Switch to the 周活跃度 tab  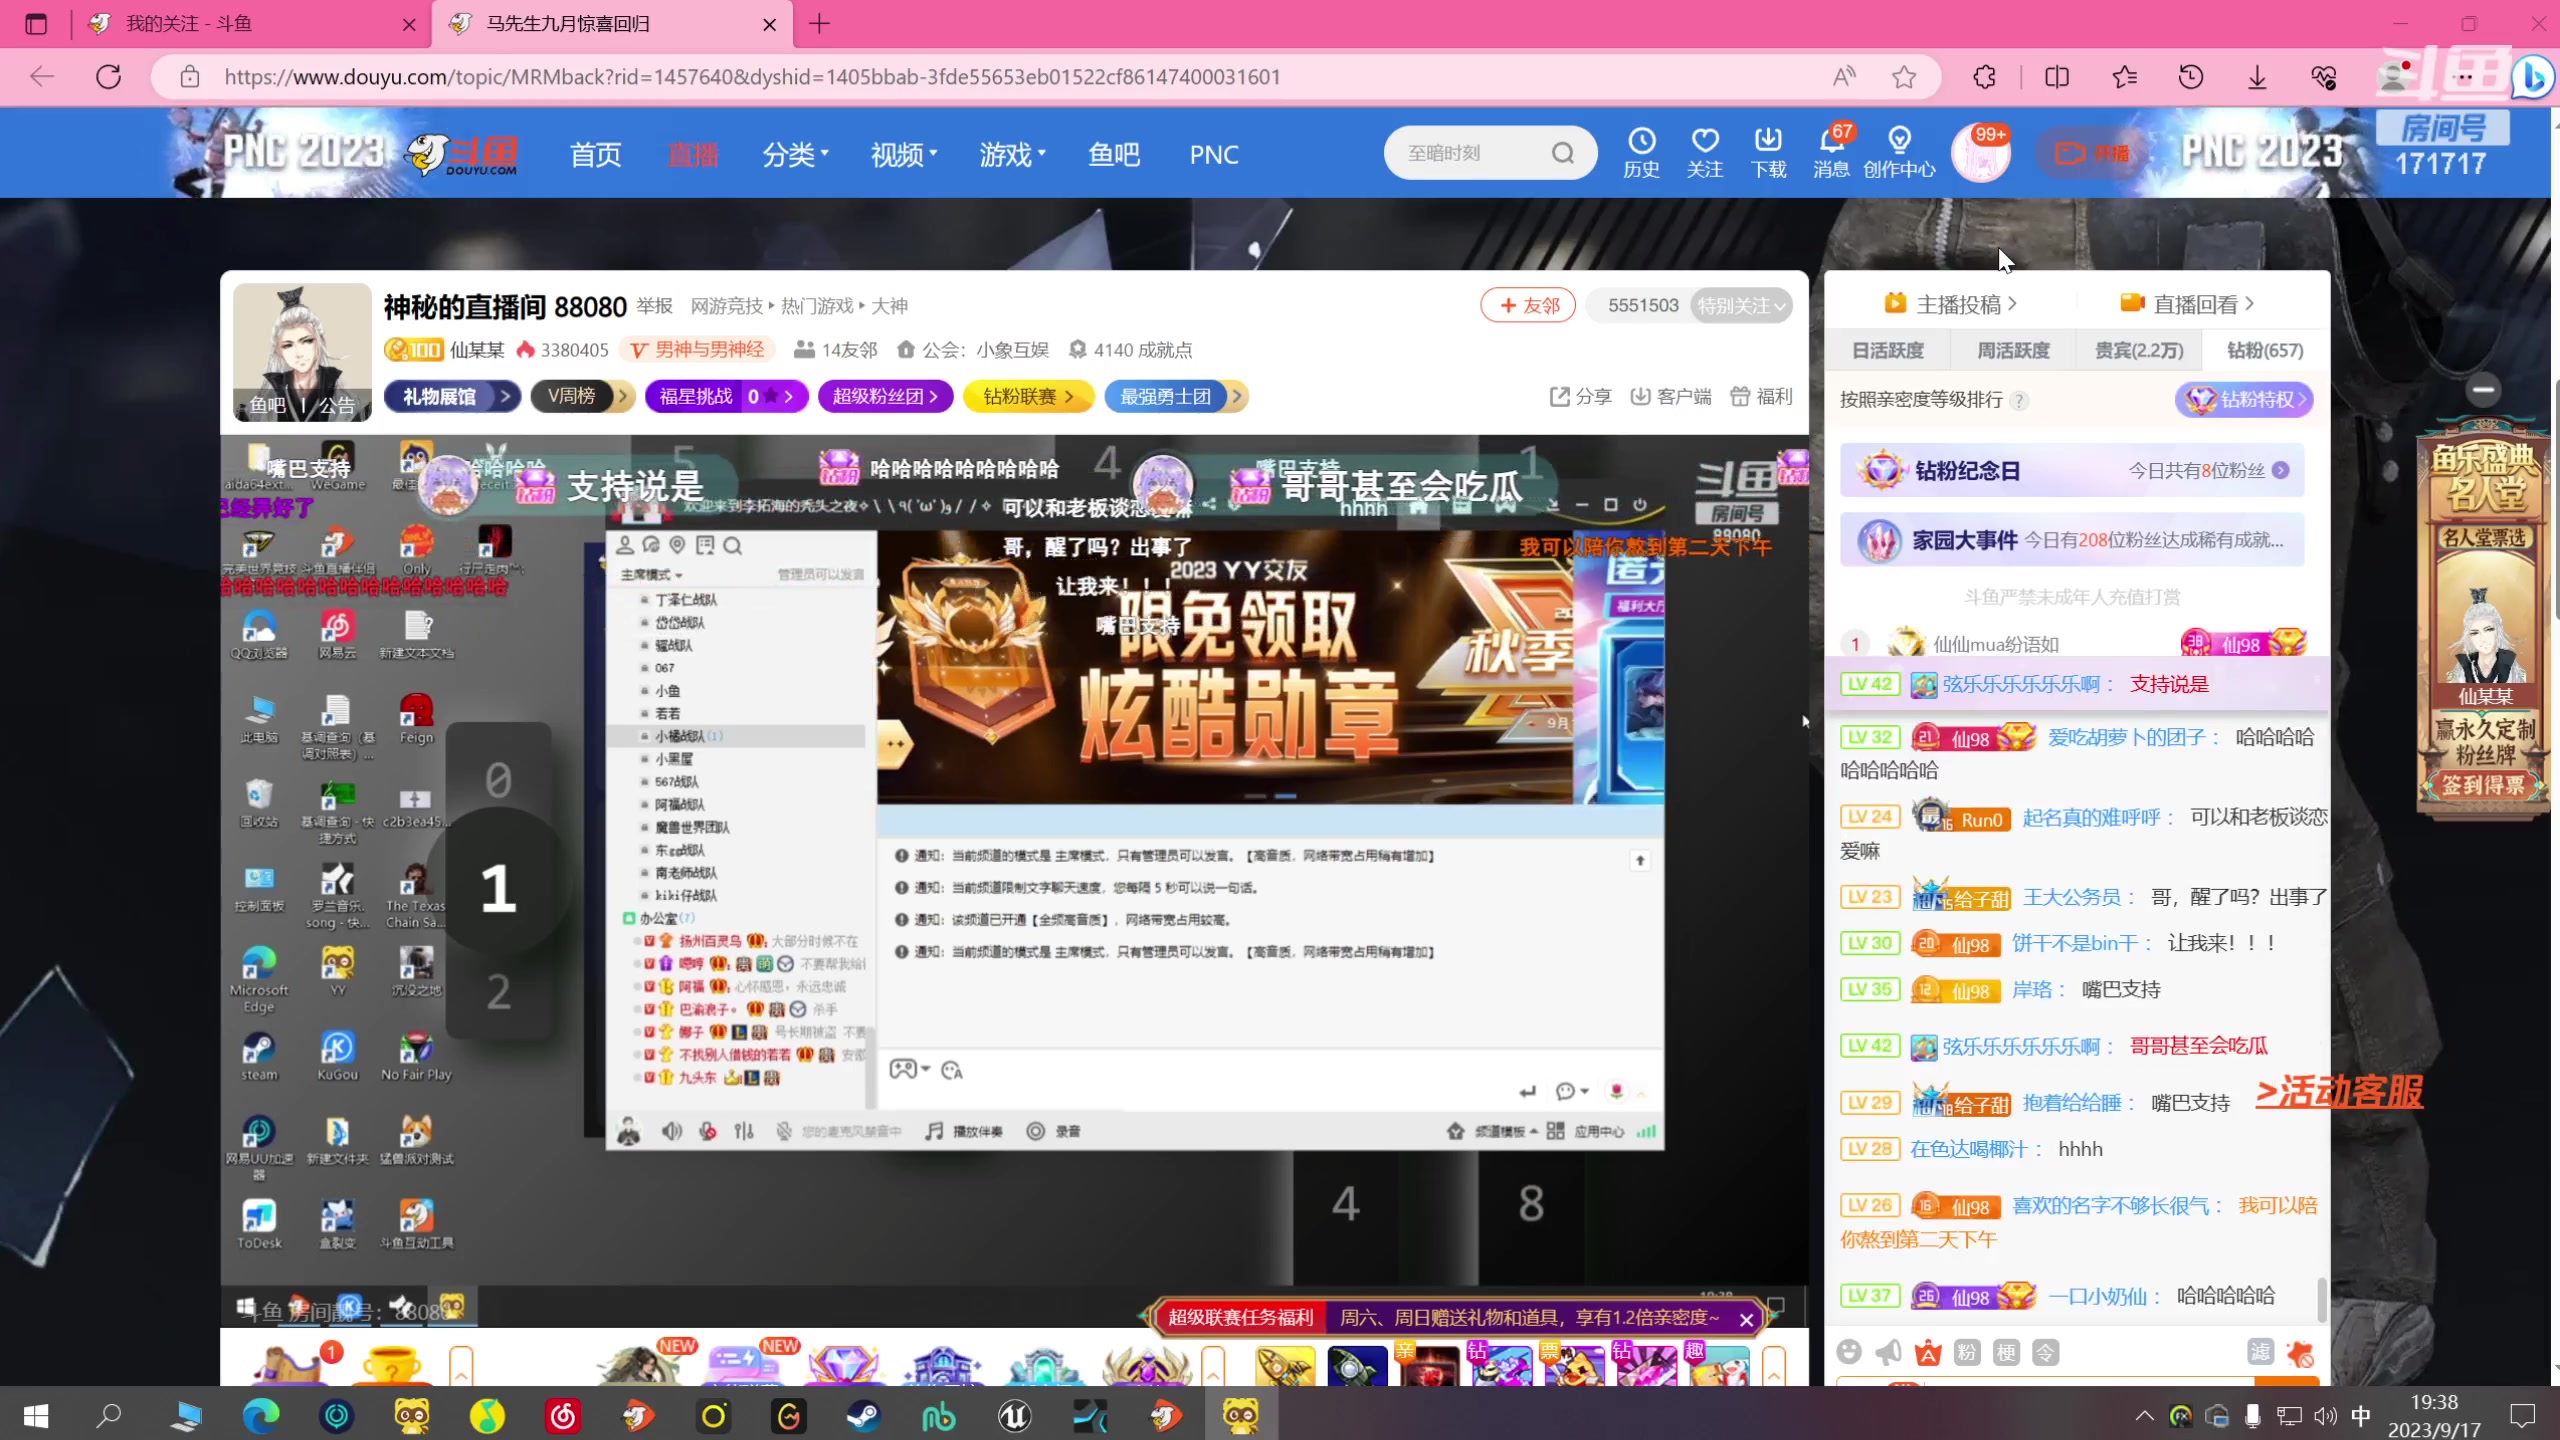point(2013,351)
